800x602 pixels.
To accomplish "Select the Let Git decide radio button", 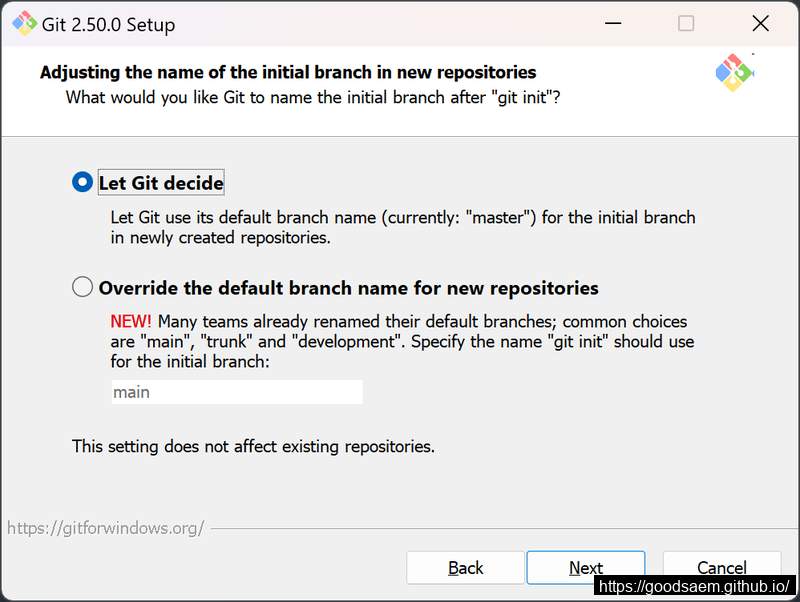I will pos(82,182).
